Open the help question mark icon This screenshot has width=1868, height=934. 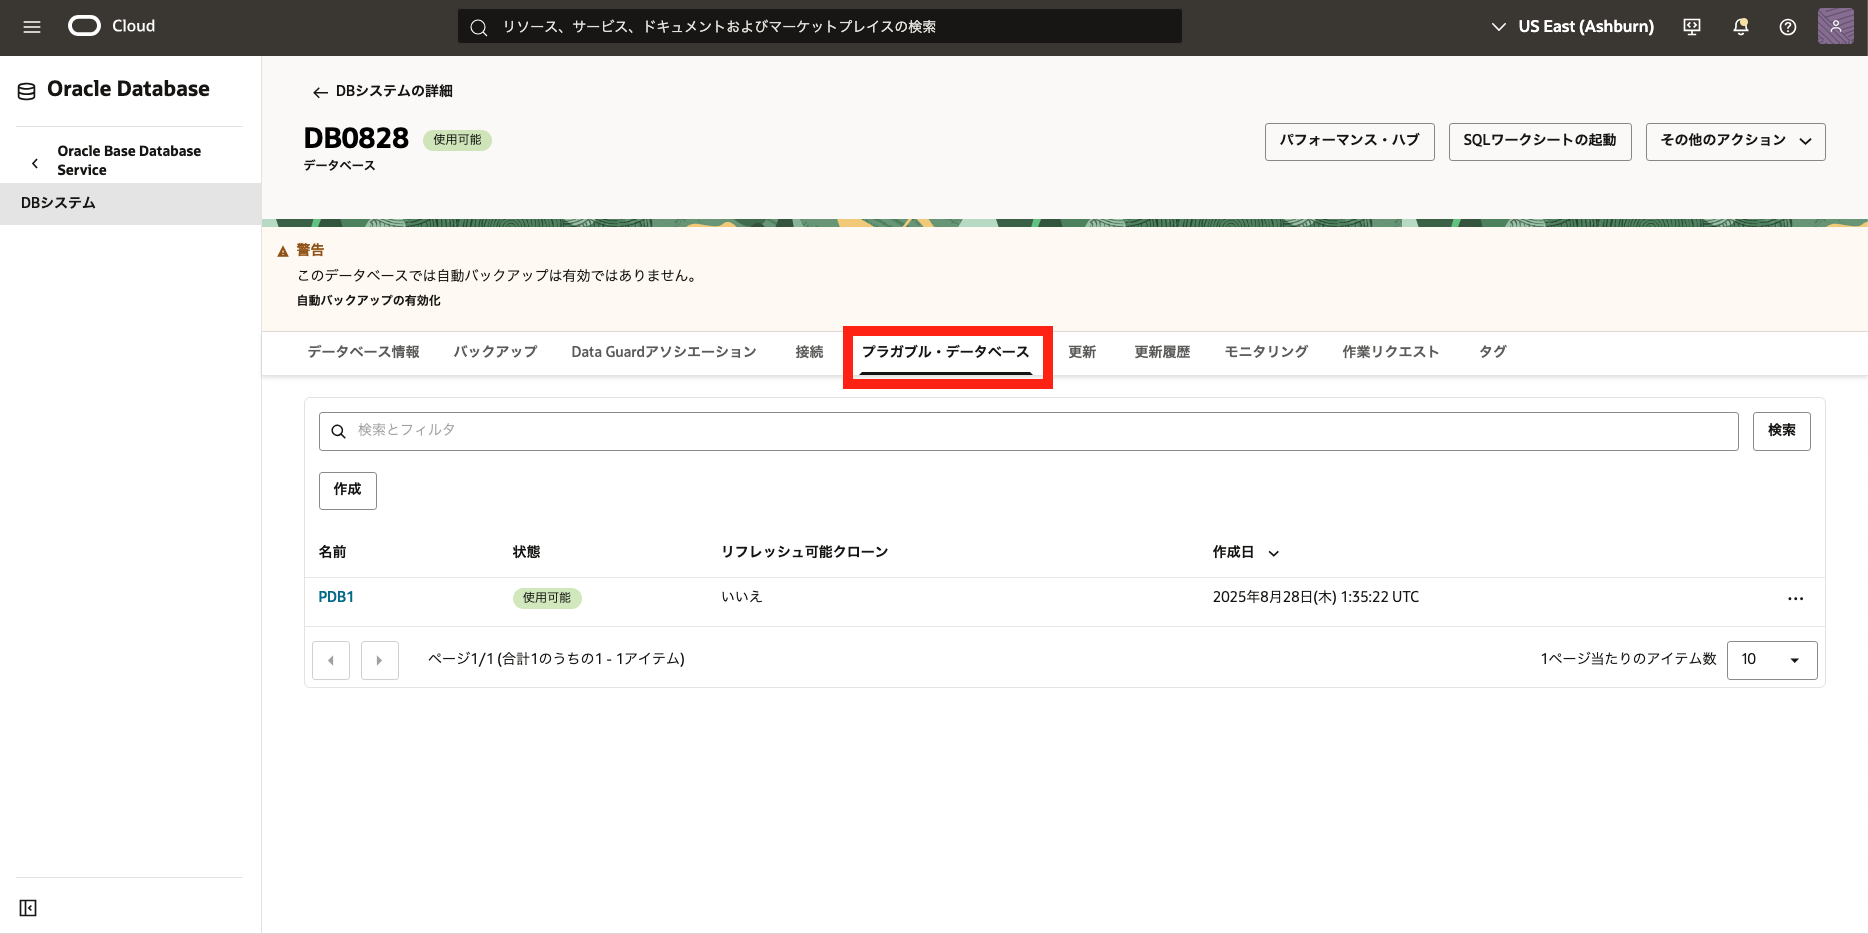click(x=1788, y=27)
